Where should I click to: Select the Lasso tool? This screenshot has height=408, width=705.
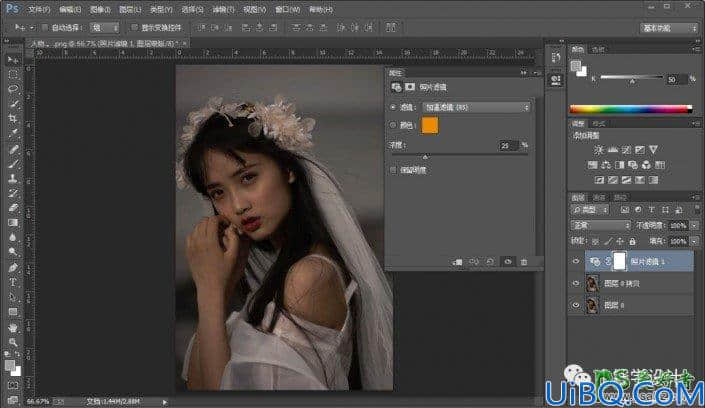point(13,89)
